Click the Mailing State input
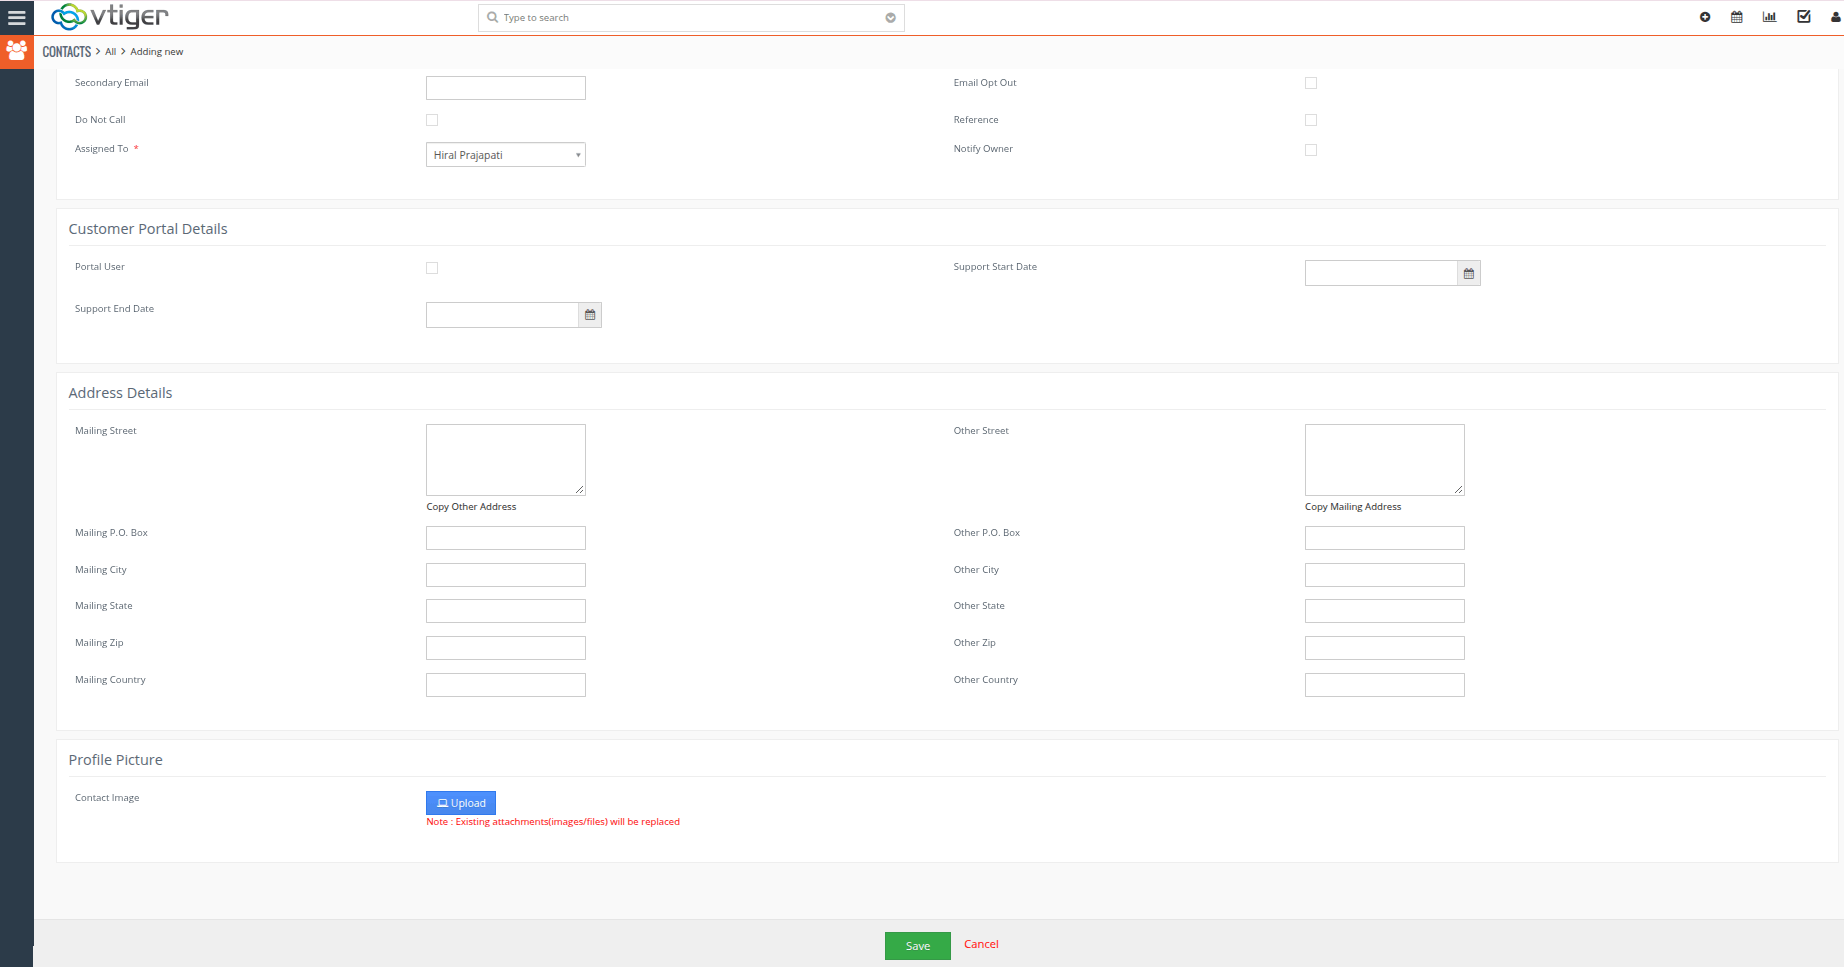 pyautogui.click(x=506, y=611)
